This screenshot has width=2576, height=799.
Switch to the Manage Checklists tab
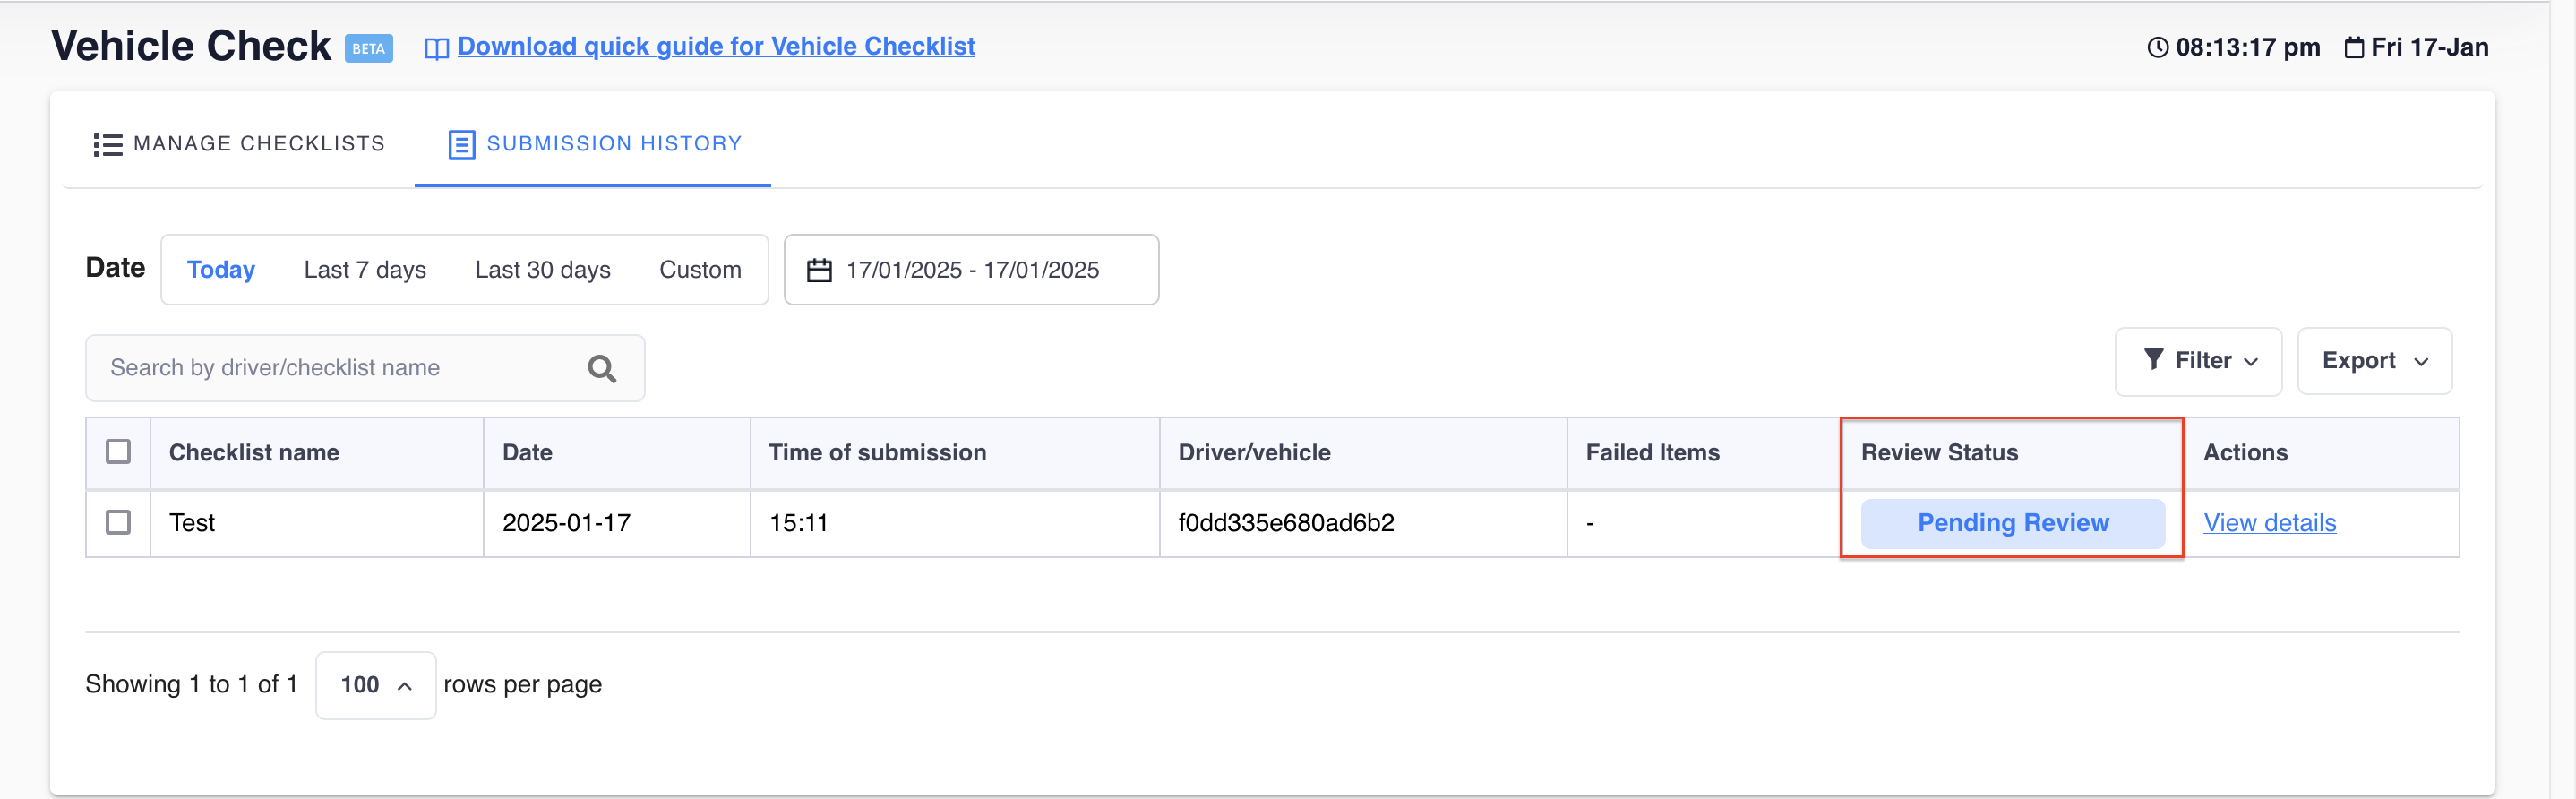point(239,144)
